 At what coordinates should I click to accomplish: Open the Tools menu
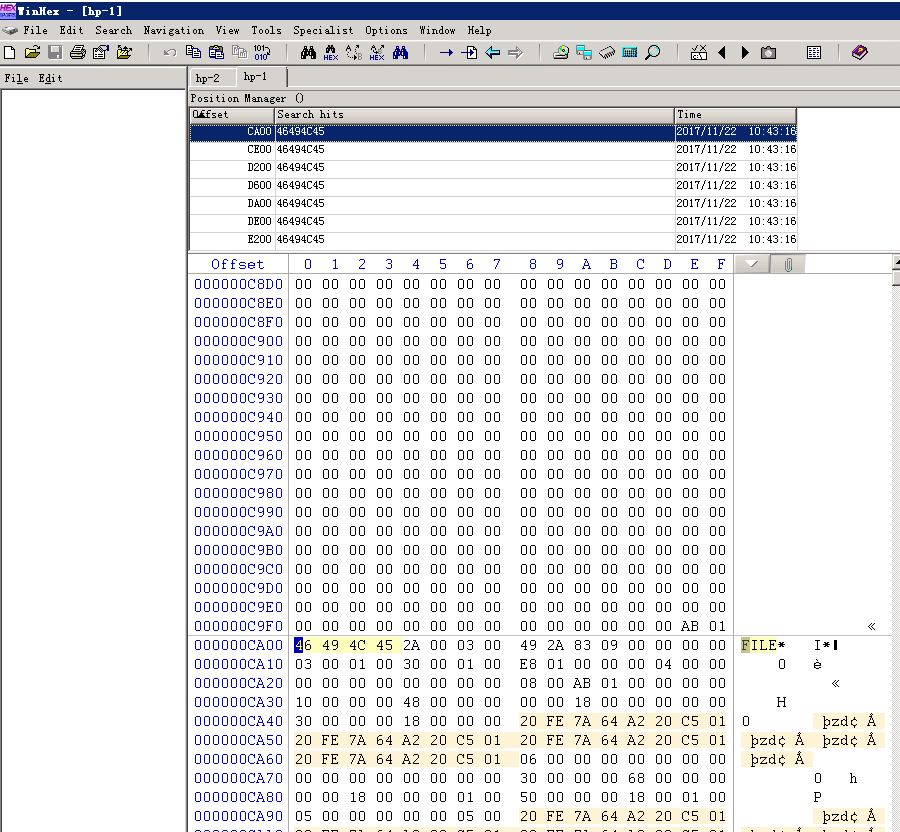coord(266,30)
